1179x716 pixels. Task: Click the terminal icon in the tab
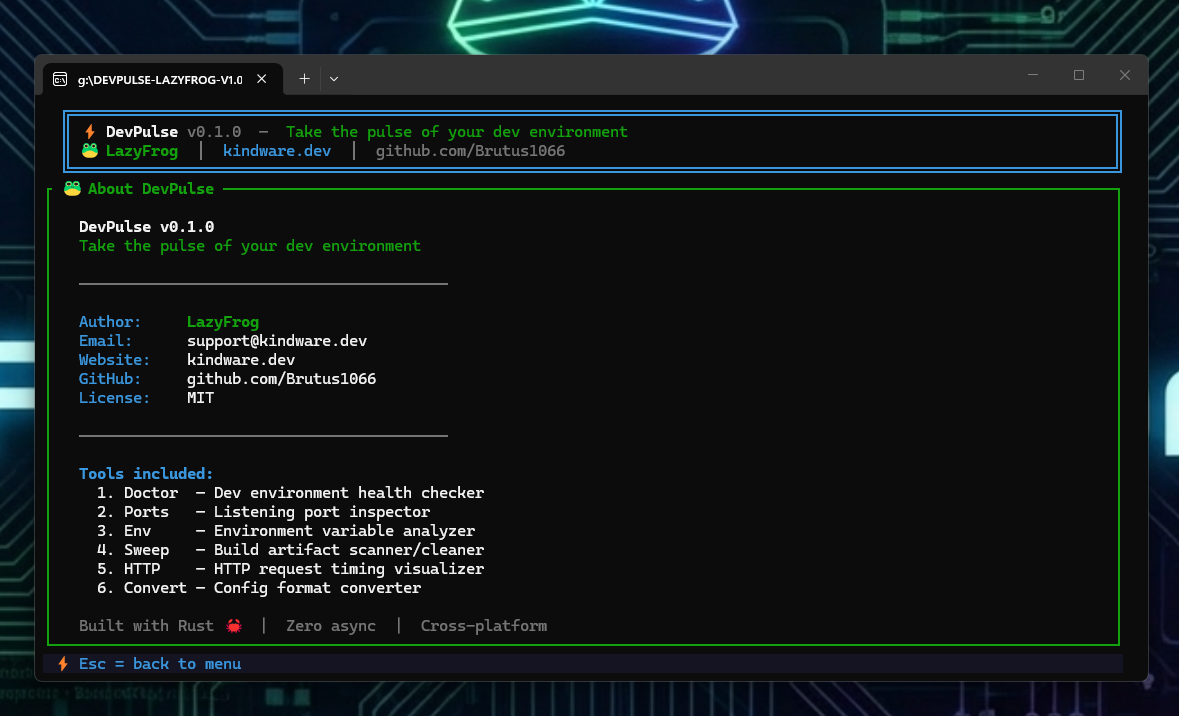click(61, 79)
